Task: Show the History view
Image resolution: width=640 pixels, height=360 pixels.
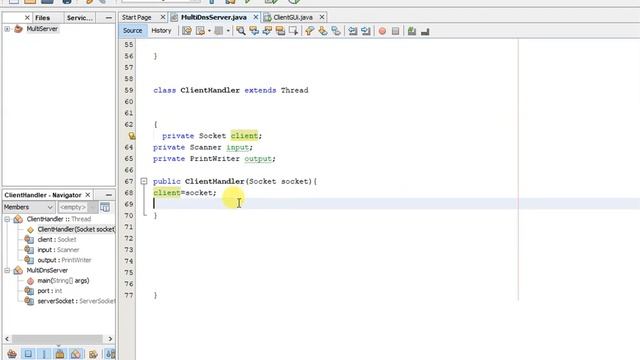Action: tap(161, 31)
